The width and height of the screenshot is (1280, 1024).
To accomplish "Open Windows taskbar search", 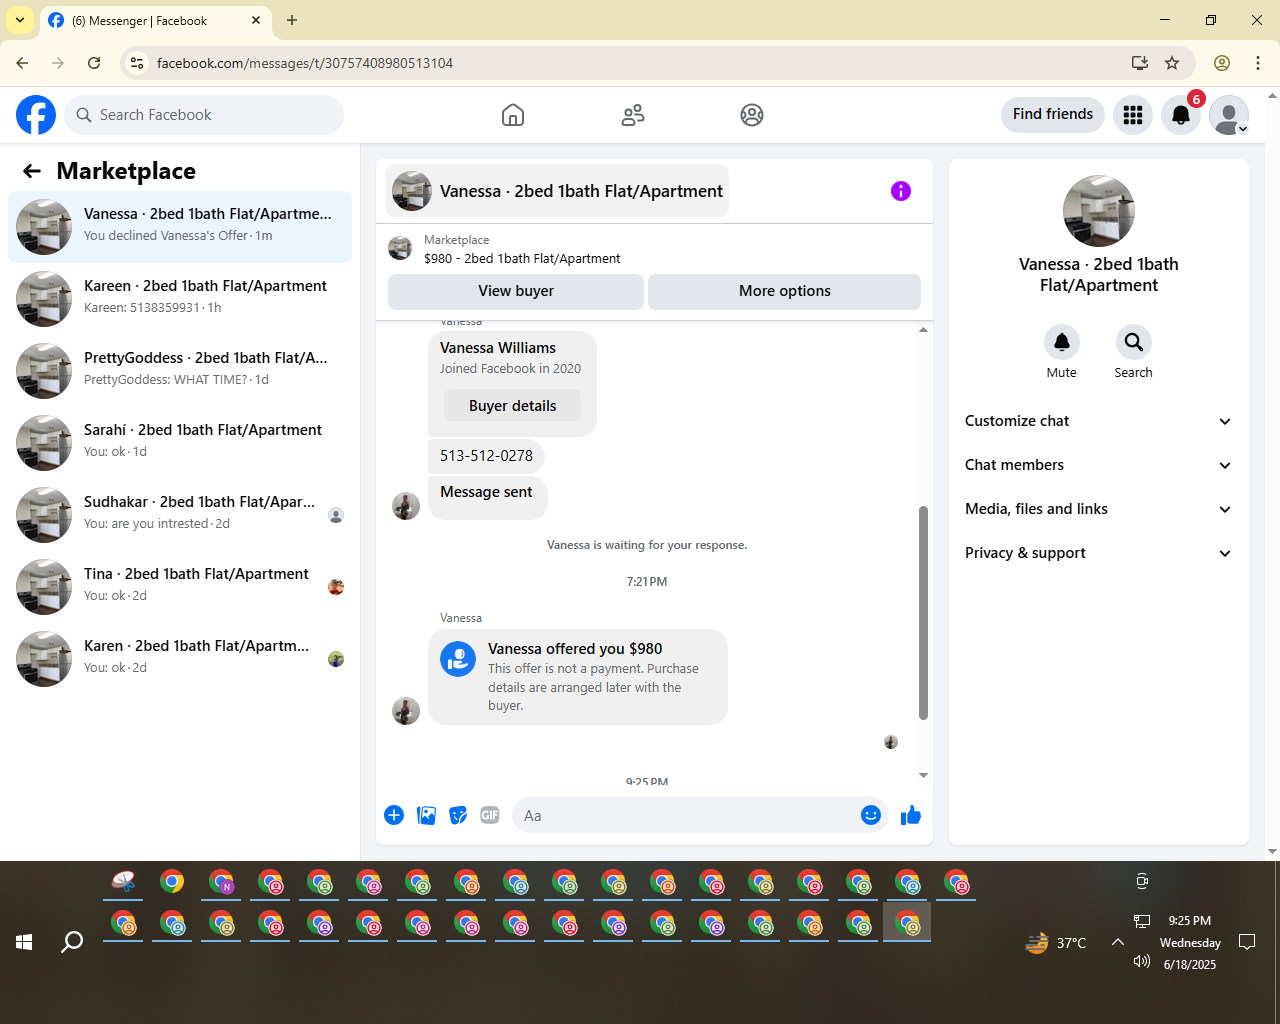I will (72, 942).
